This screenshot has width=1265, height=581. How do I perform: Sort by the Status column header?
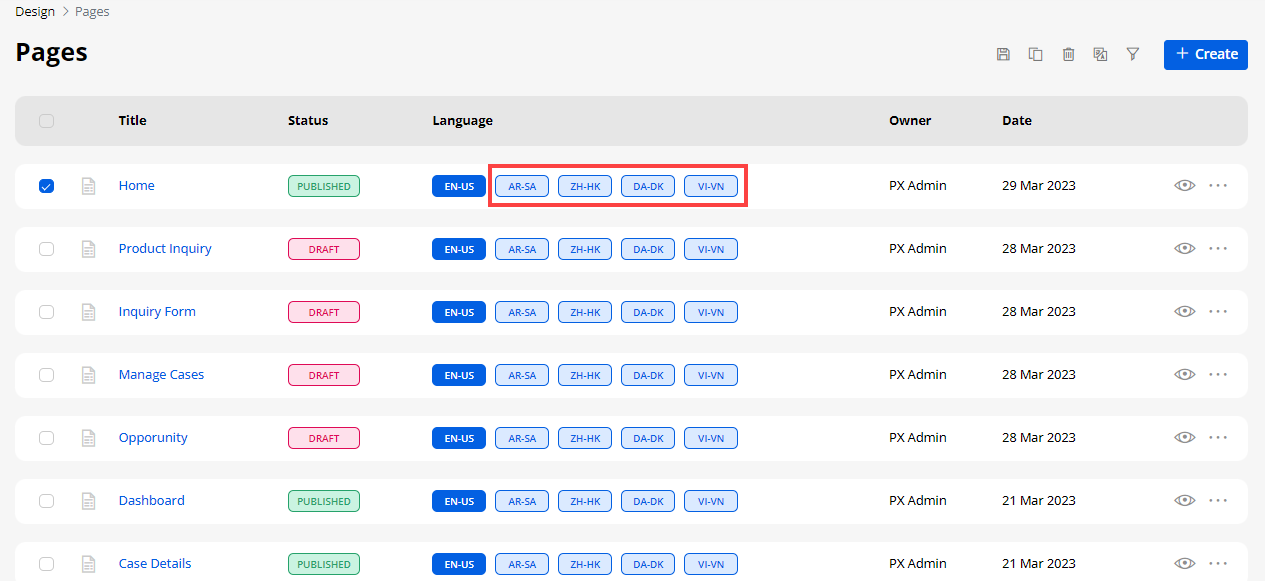pyautogui.click(x=308, y=120)
